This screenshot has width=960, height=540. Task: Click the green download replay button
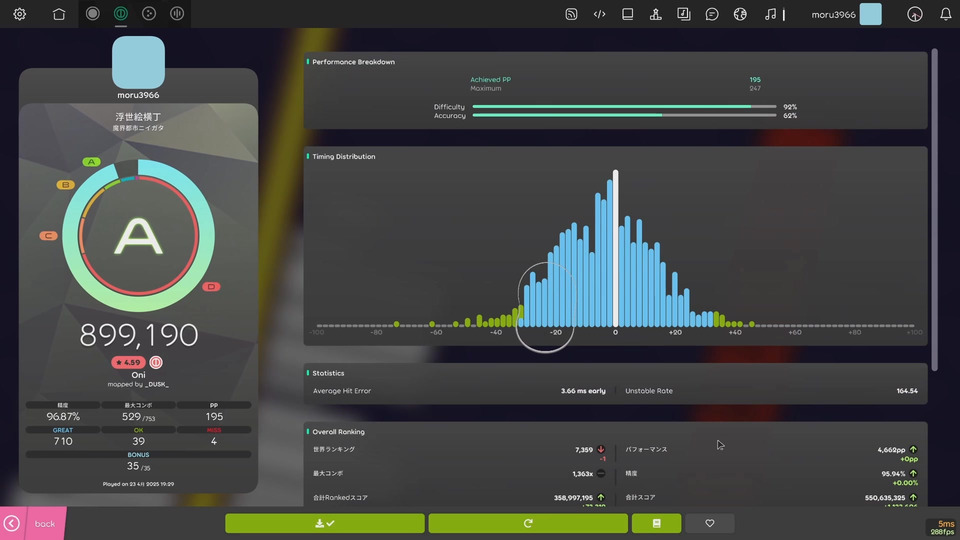click(324, 523)
